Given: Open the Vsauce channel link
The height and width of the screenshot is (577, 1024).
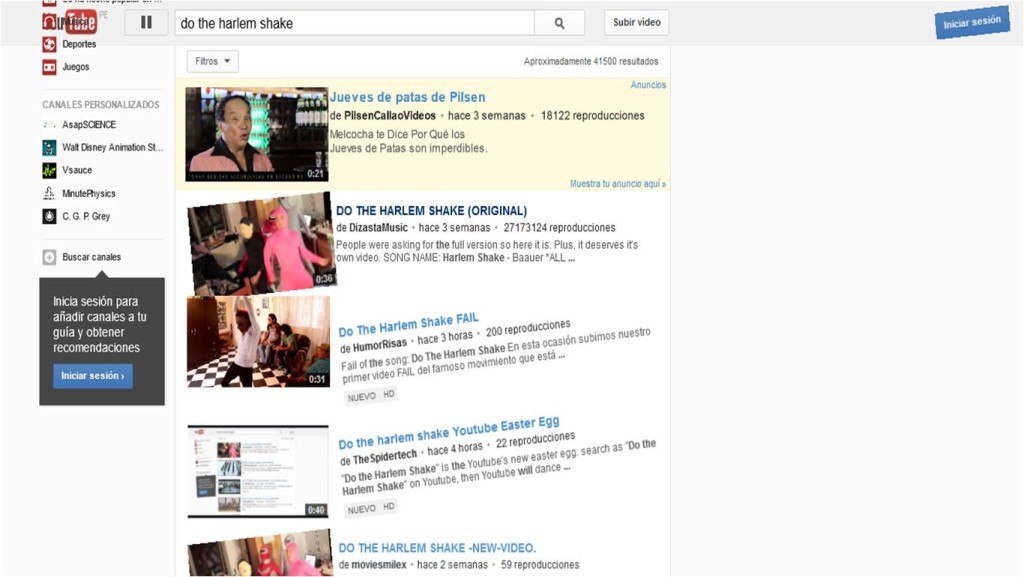Looking at the screenshot, I should pyautogui.click(x=77, y=170).
